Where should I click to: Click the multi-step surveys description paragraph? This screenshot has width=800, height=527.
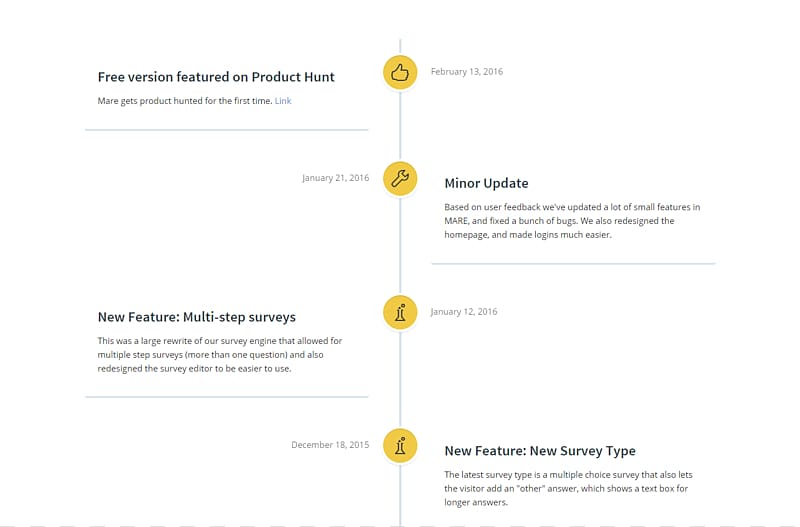[x=220, y=355]
